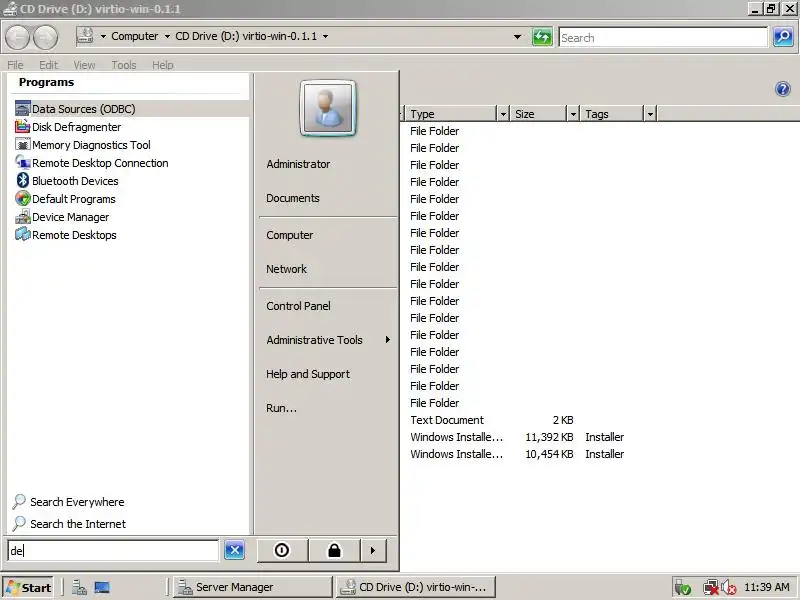Open Remote Desktops icon
The height and width of the screenshot is (600, 800).
(22, 235)
